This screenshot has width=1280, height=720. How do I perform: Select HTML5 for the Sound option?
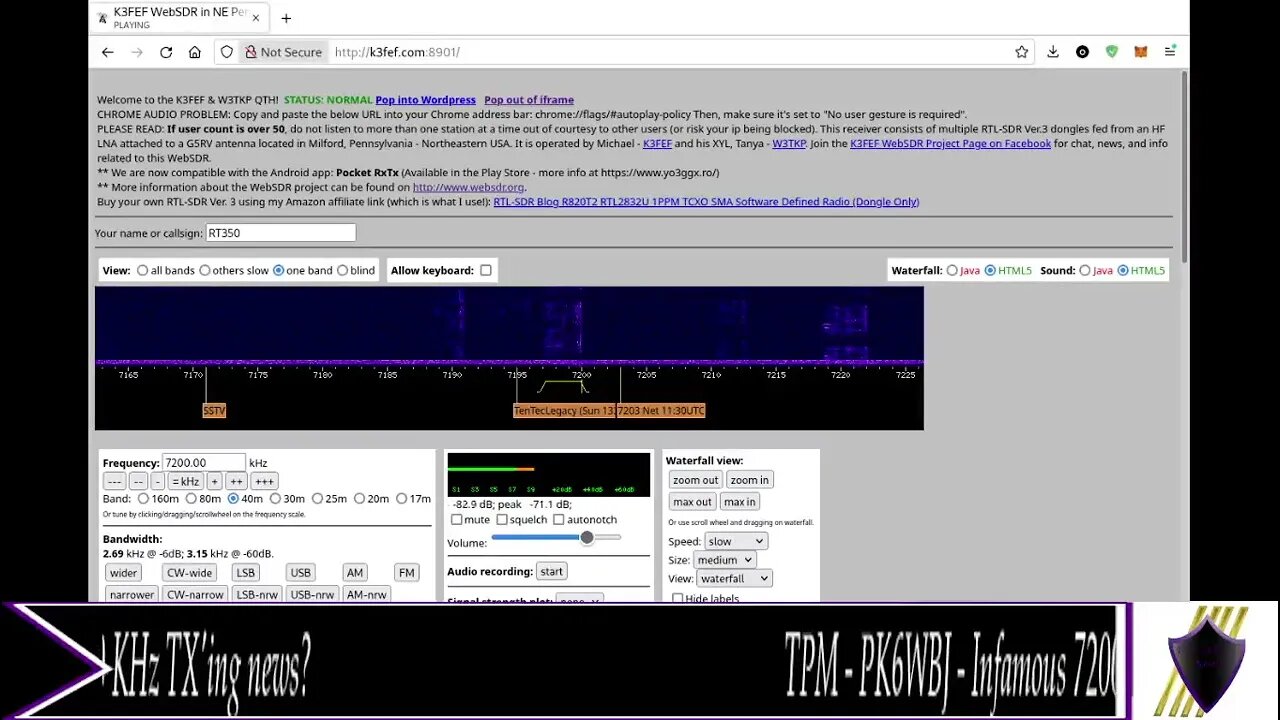click(1123, 270)
